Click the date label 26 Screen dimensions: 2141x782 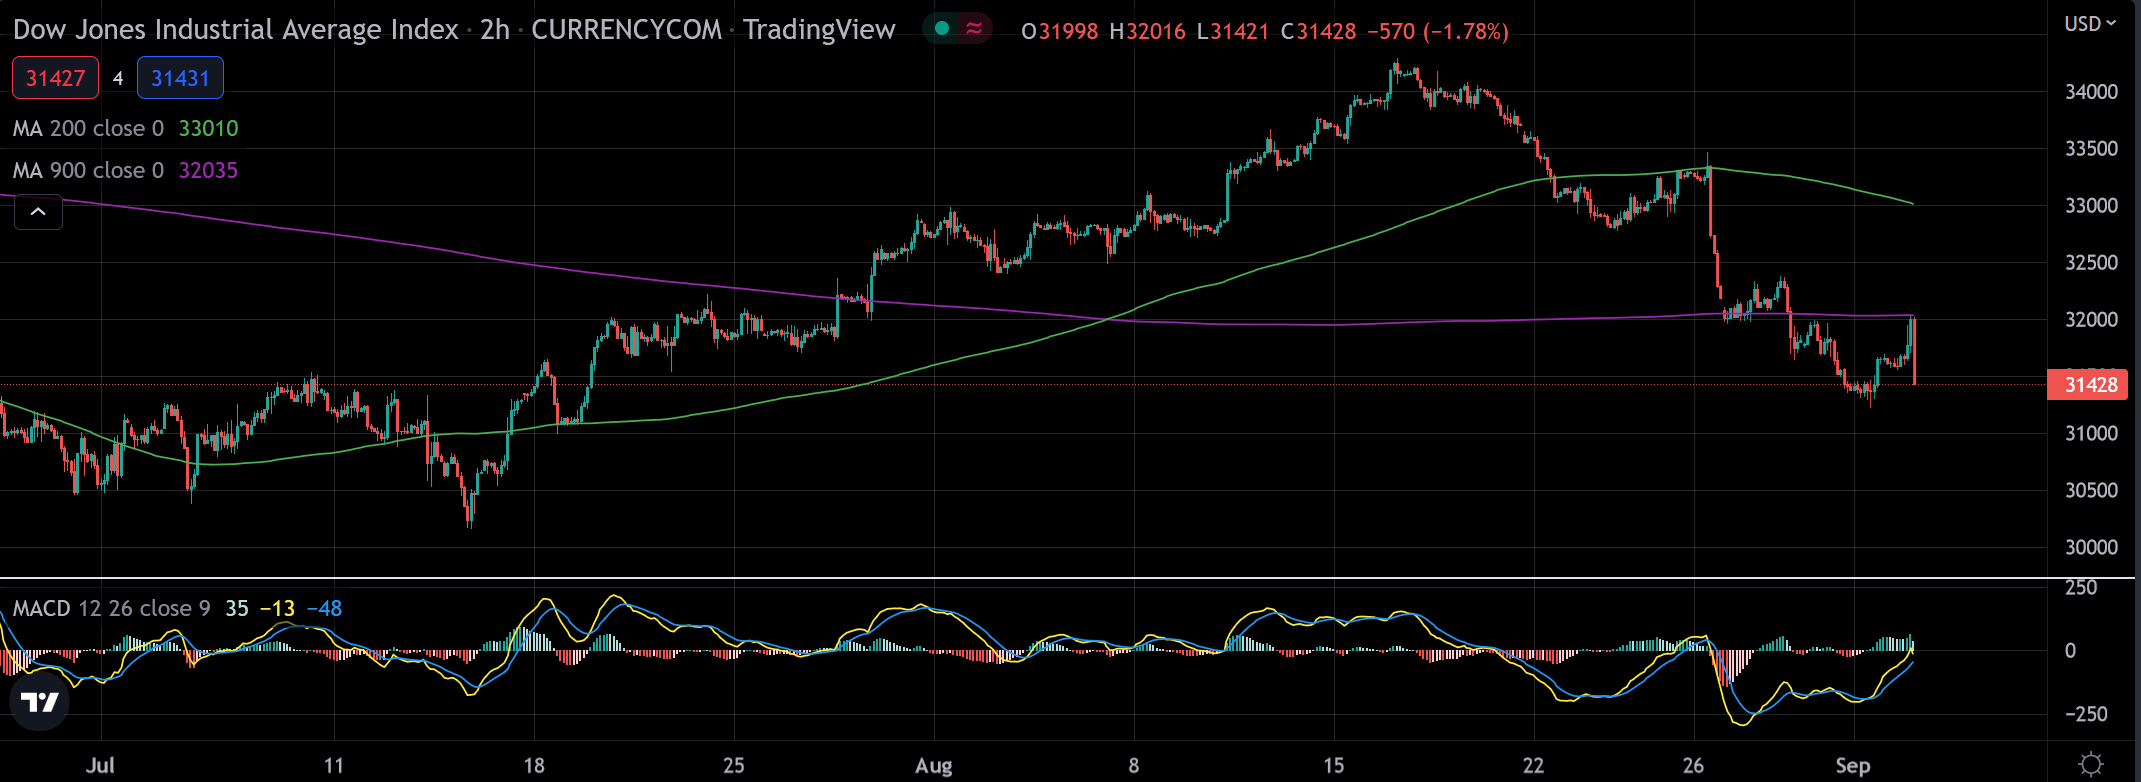pos(1693,765)
